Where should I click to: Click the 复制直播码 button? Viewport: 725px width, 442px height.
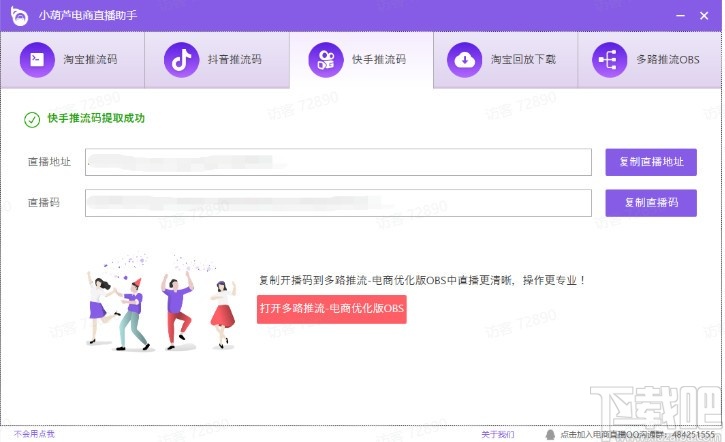(651, 203)
